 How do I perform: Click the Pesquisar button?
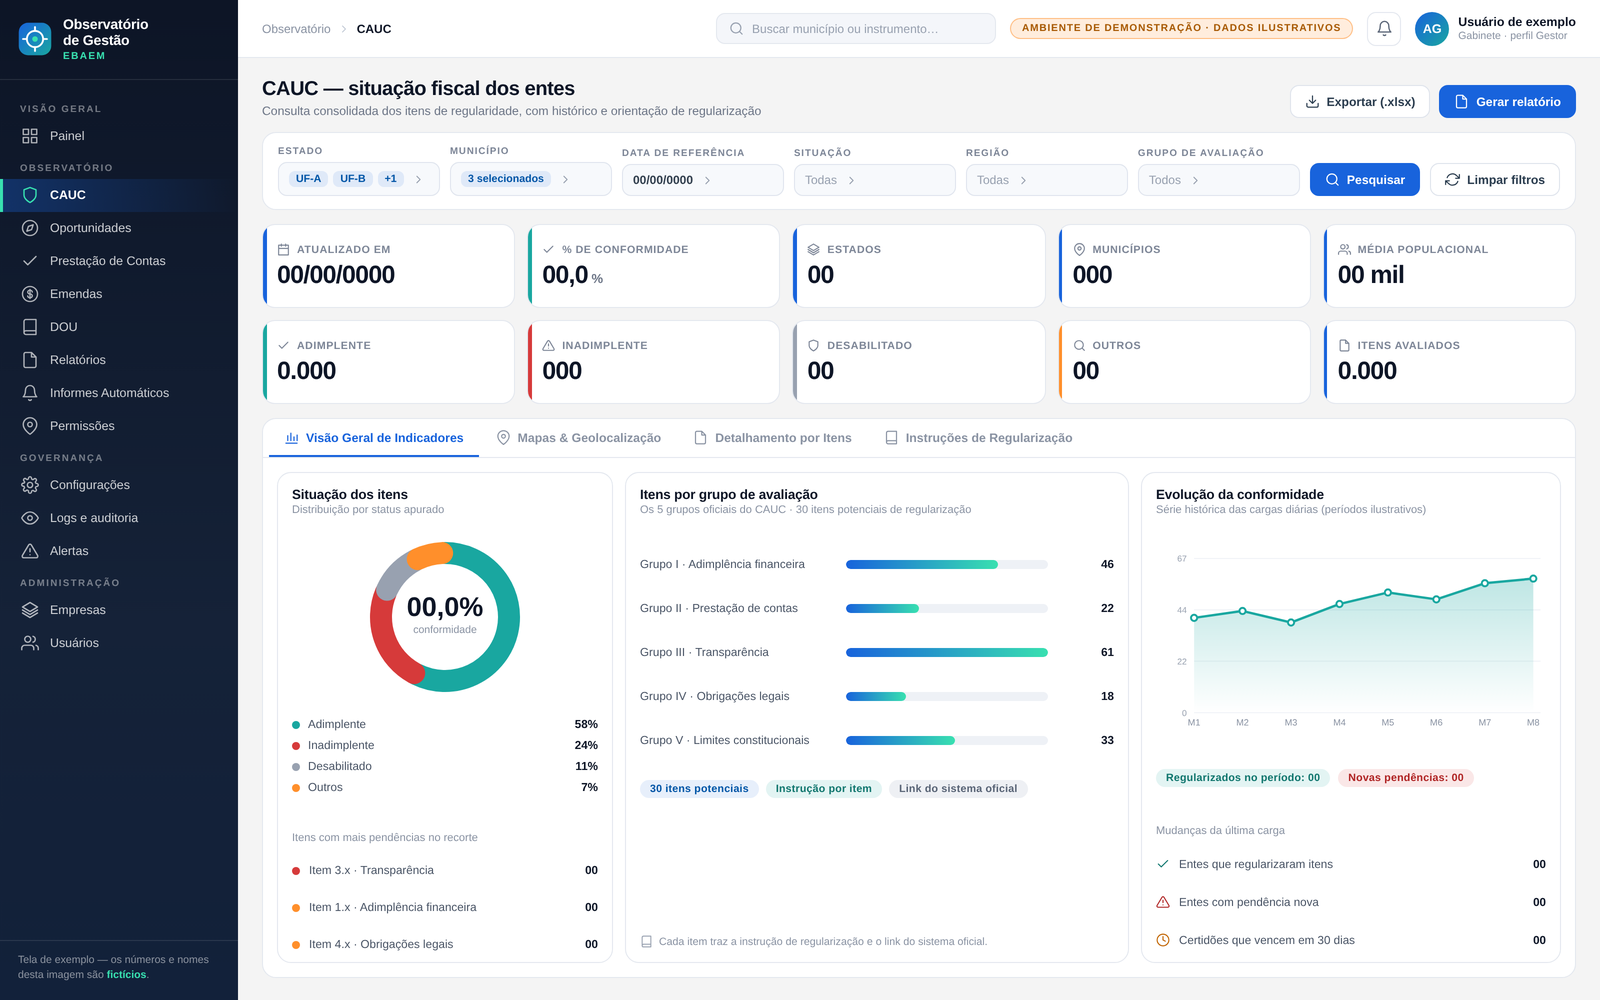1365,180
